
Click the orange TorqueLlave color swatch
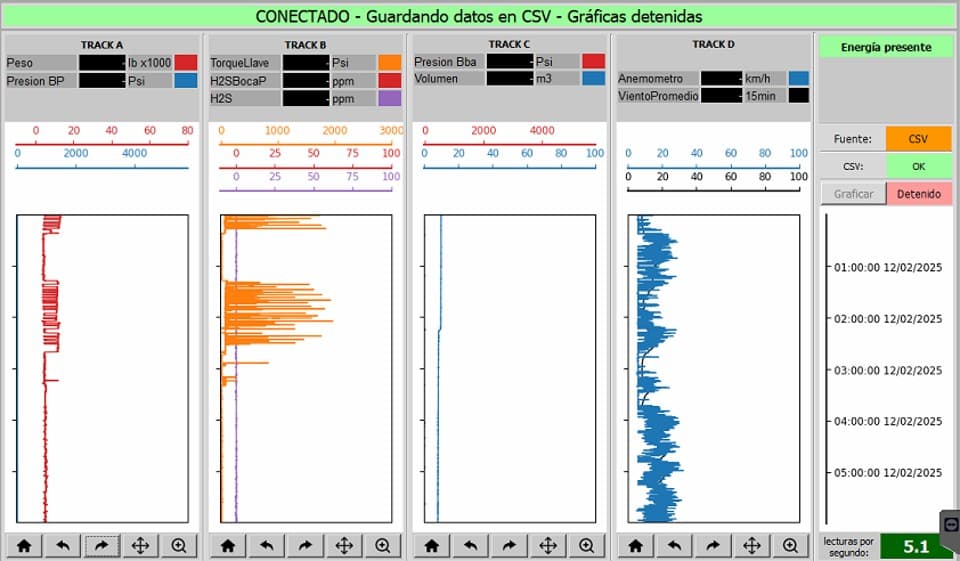click(390, 62)
